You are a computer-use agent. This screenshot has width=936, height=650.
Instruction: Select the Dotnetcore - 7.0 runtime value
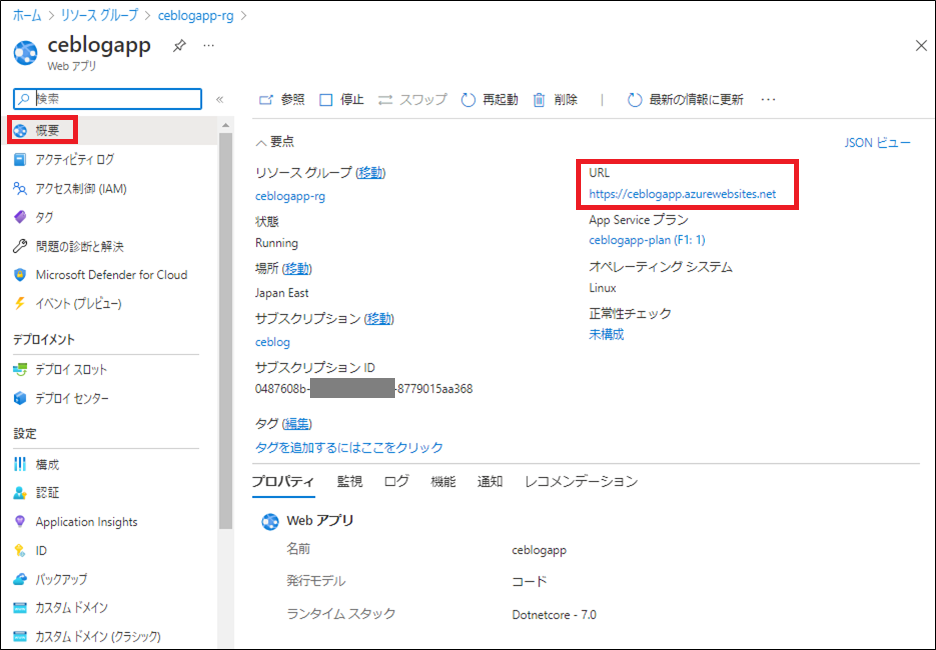(x=554, y=615)
